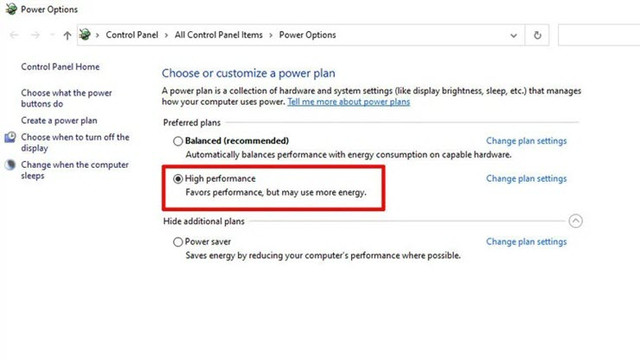Go up one level with up arrow
The width and height of the screenshot is (640, 360).
(x=67, y=36)
